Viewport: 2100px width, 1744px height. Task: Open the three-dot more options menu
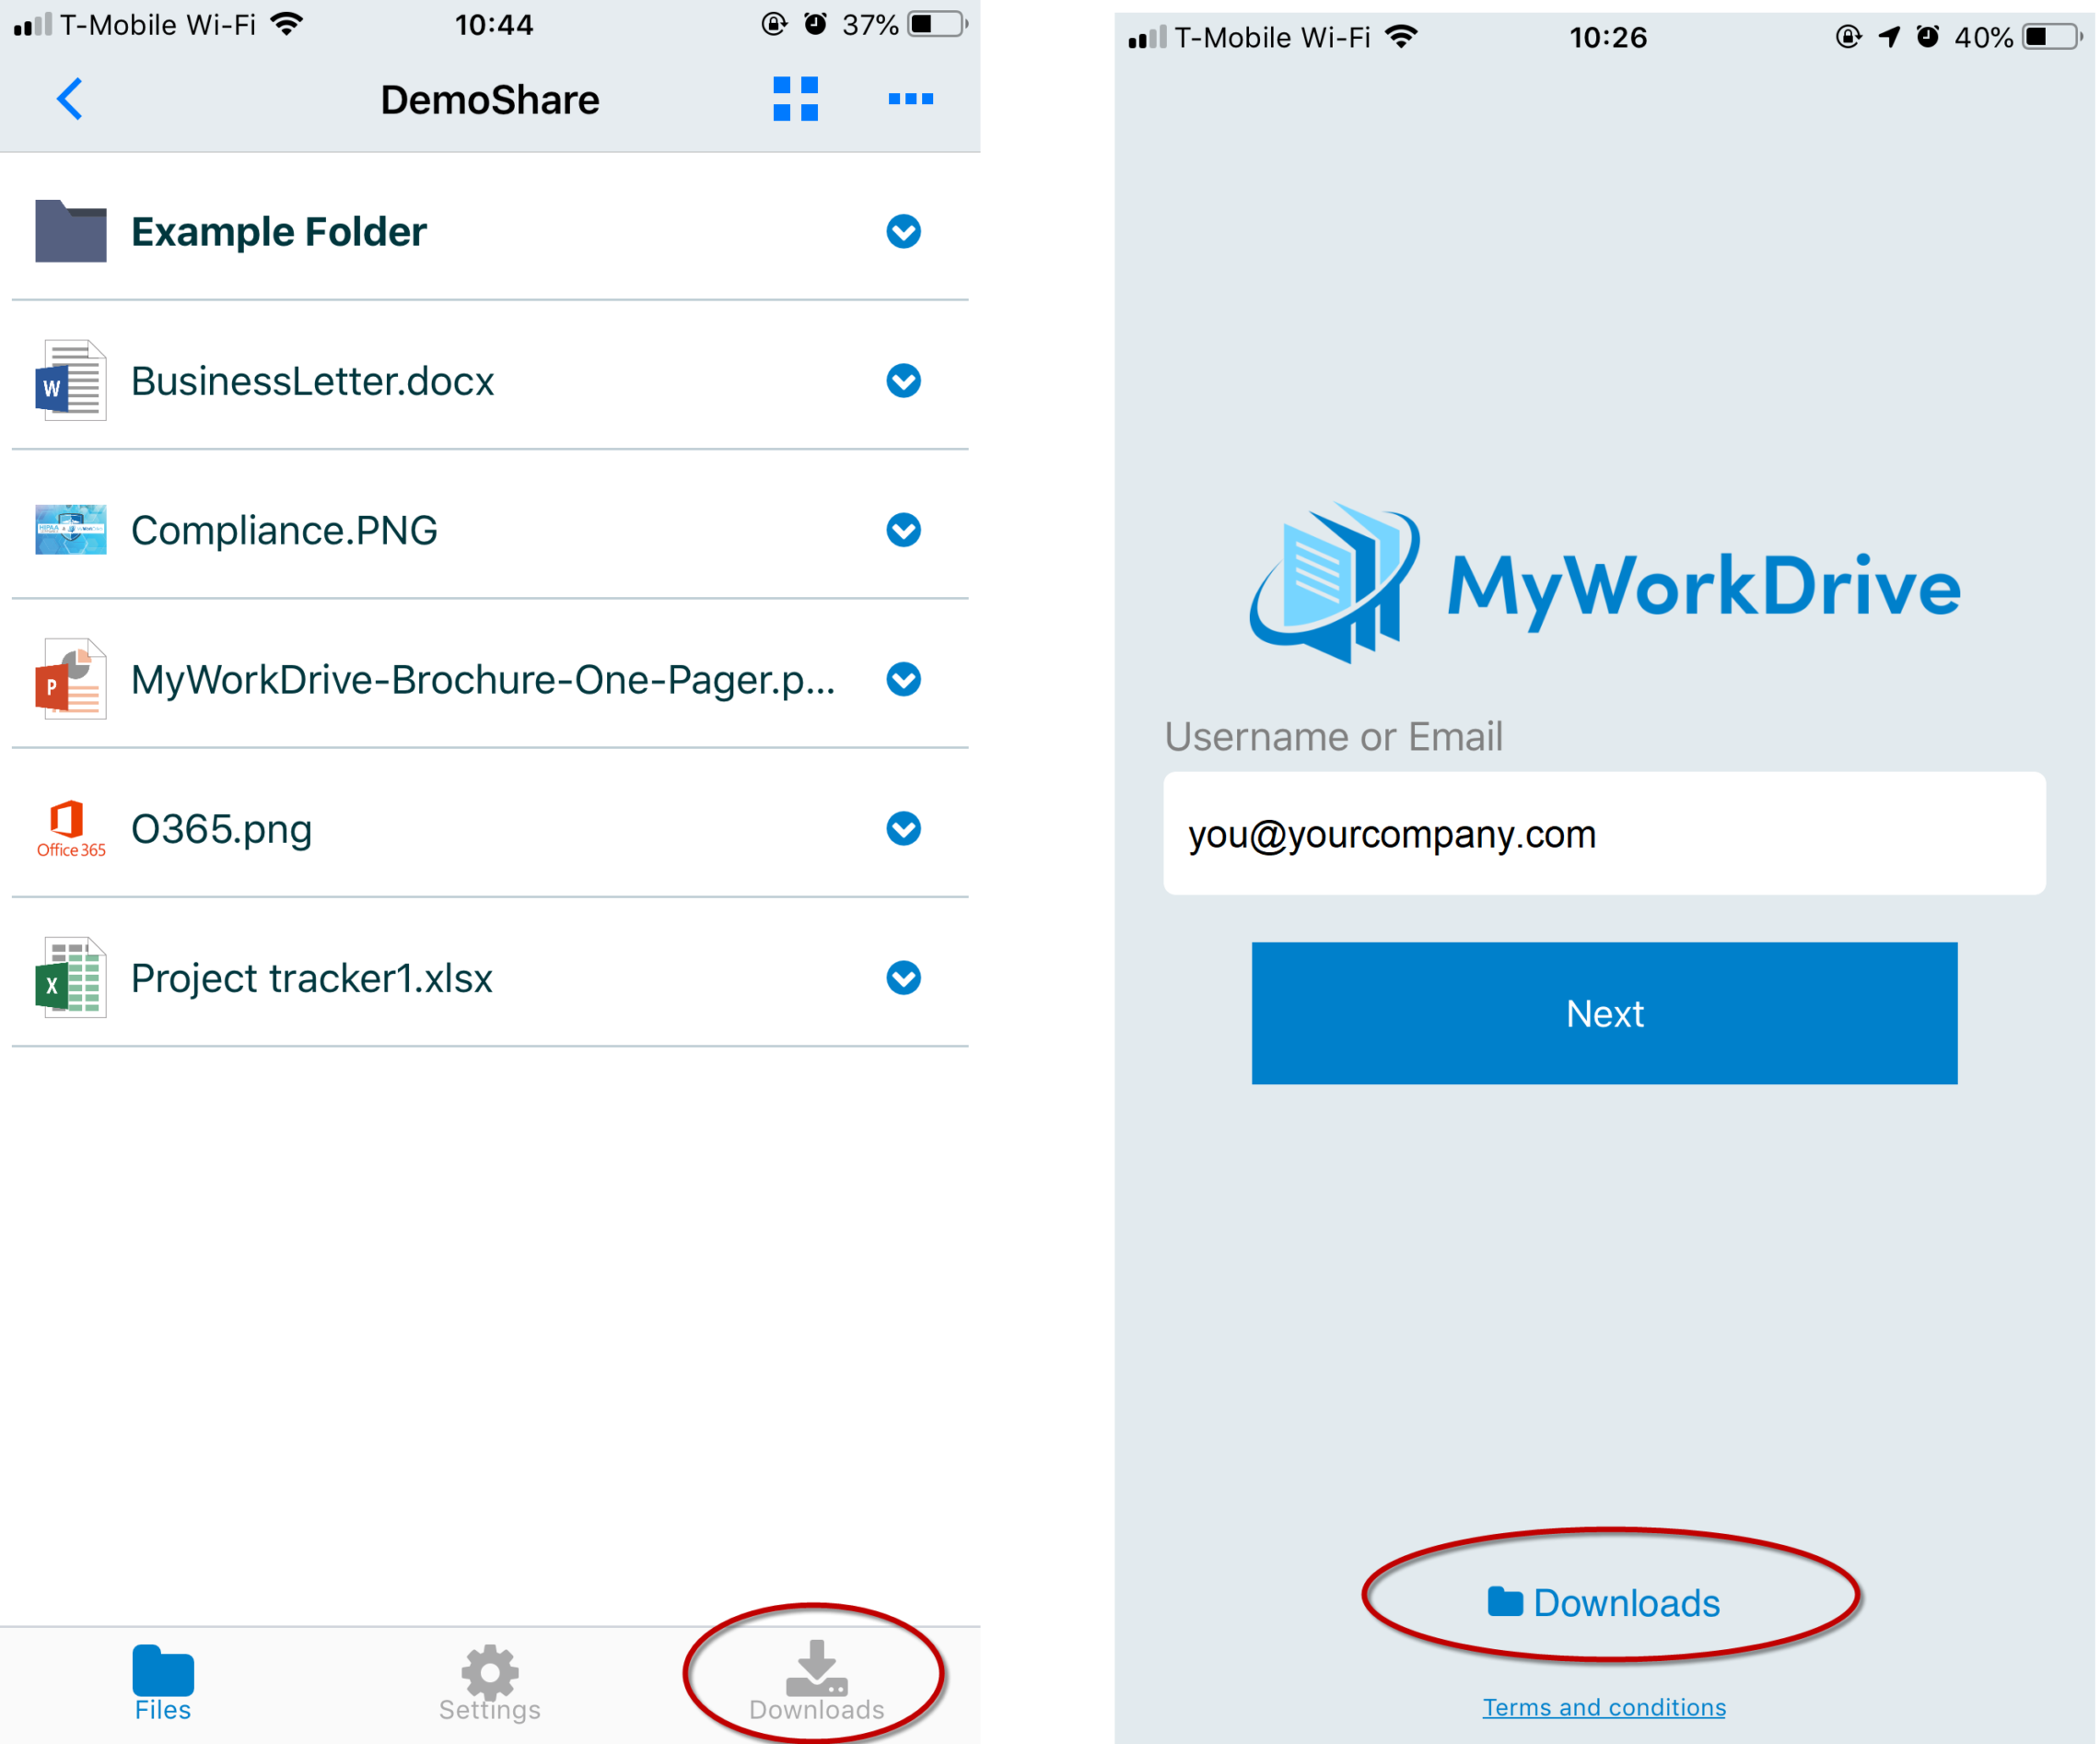(910, 99)
